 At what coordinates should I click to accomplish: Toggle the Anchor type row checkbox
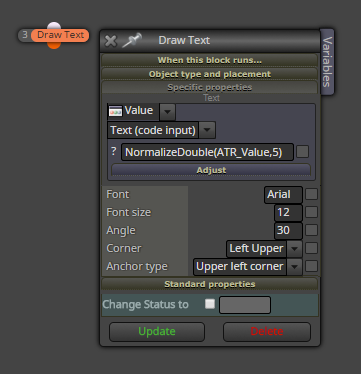[x=311, y=266]
